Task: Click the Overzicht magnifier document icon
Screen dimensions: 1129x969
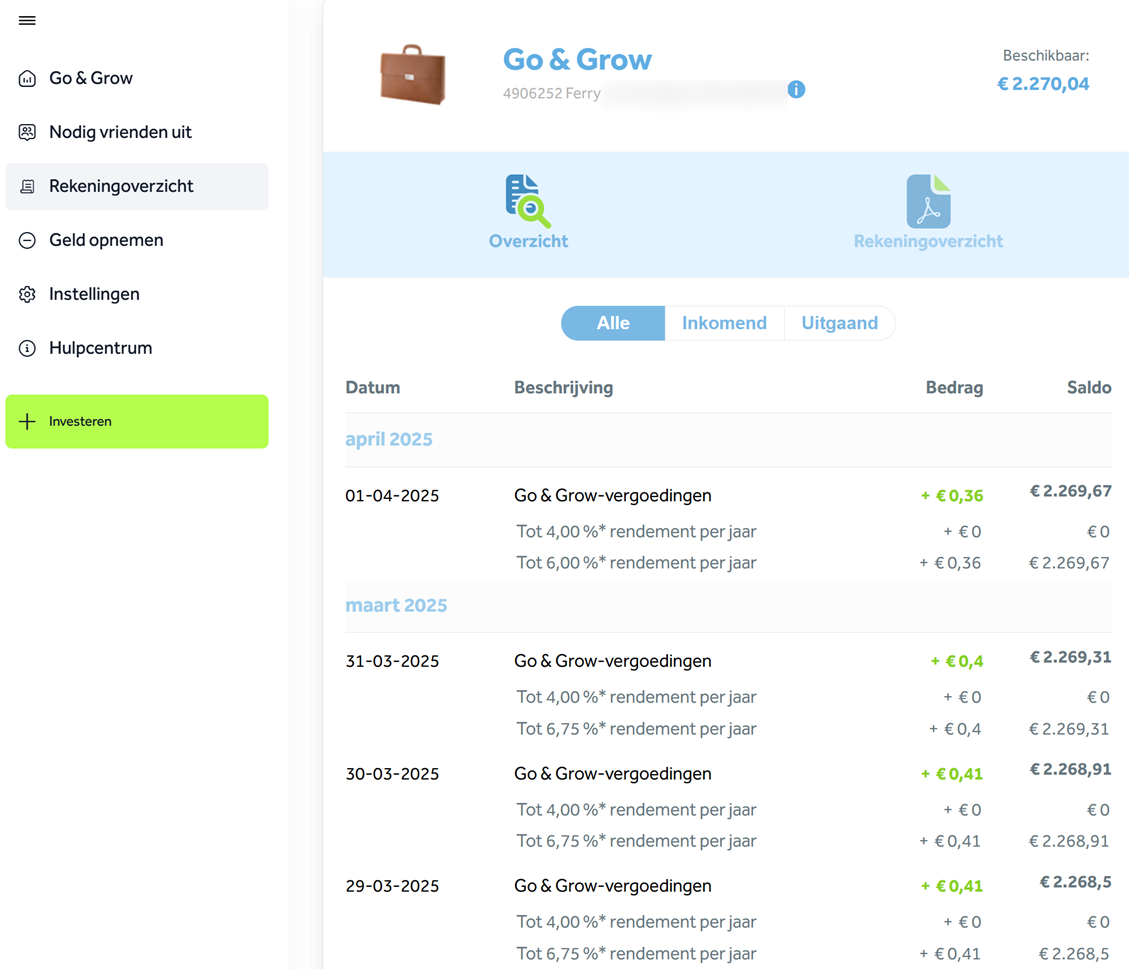Action: [528, 201]
